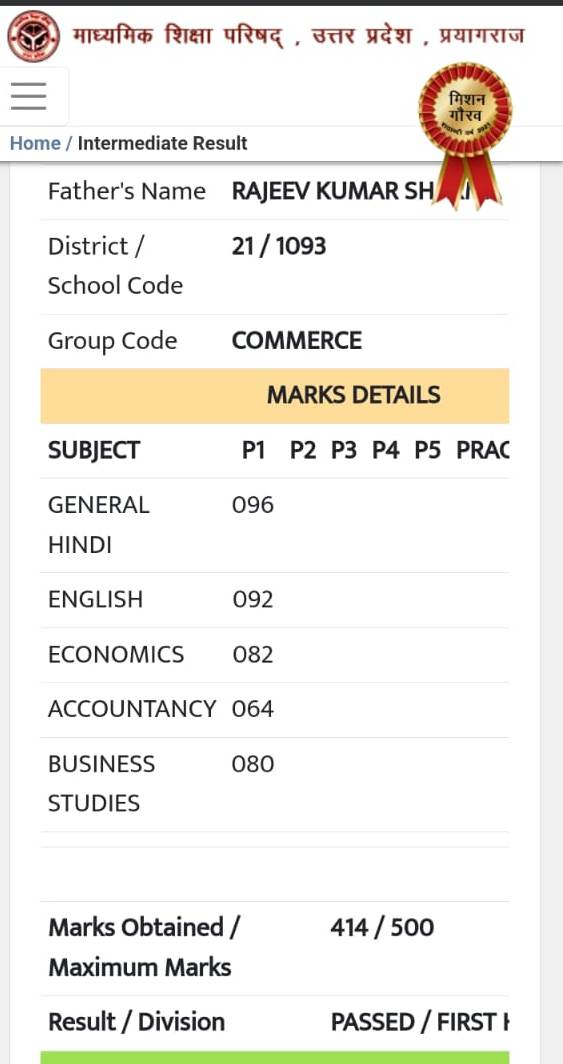Select the BUSINESS STUDIES row

click(x=275, y=784)
